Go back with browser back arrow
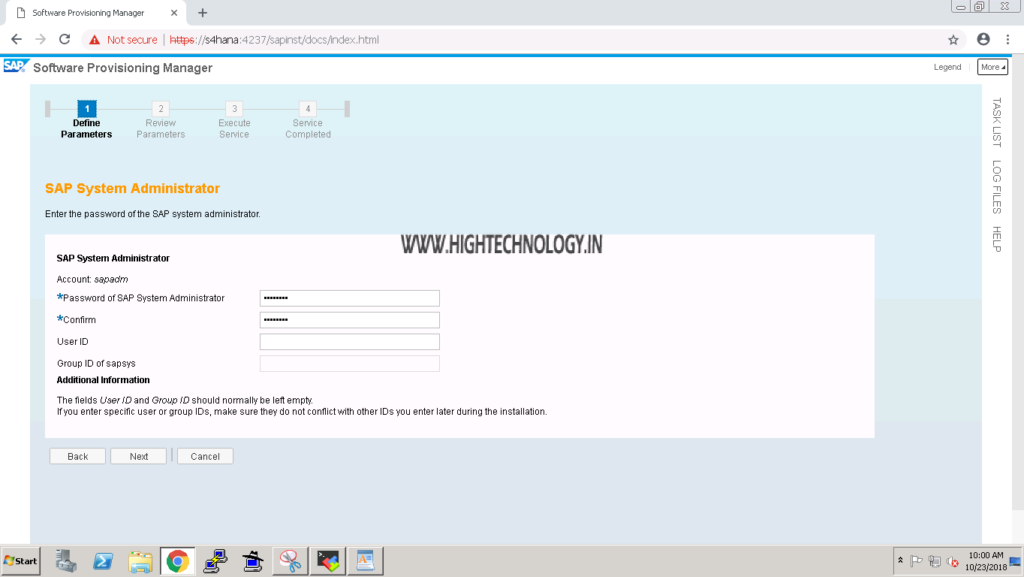1024x577 pixels. point(16,40)
